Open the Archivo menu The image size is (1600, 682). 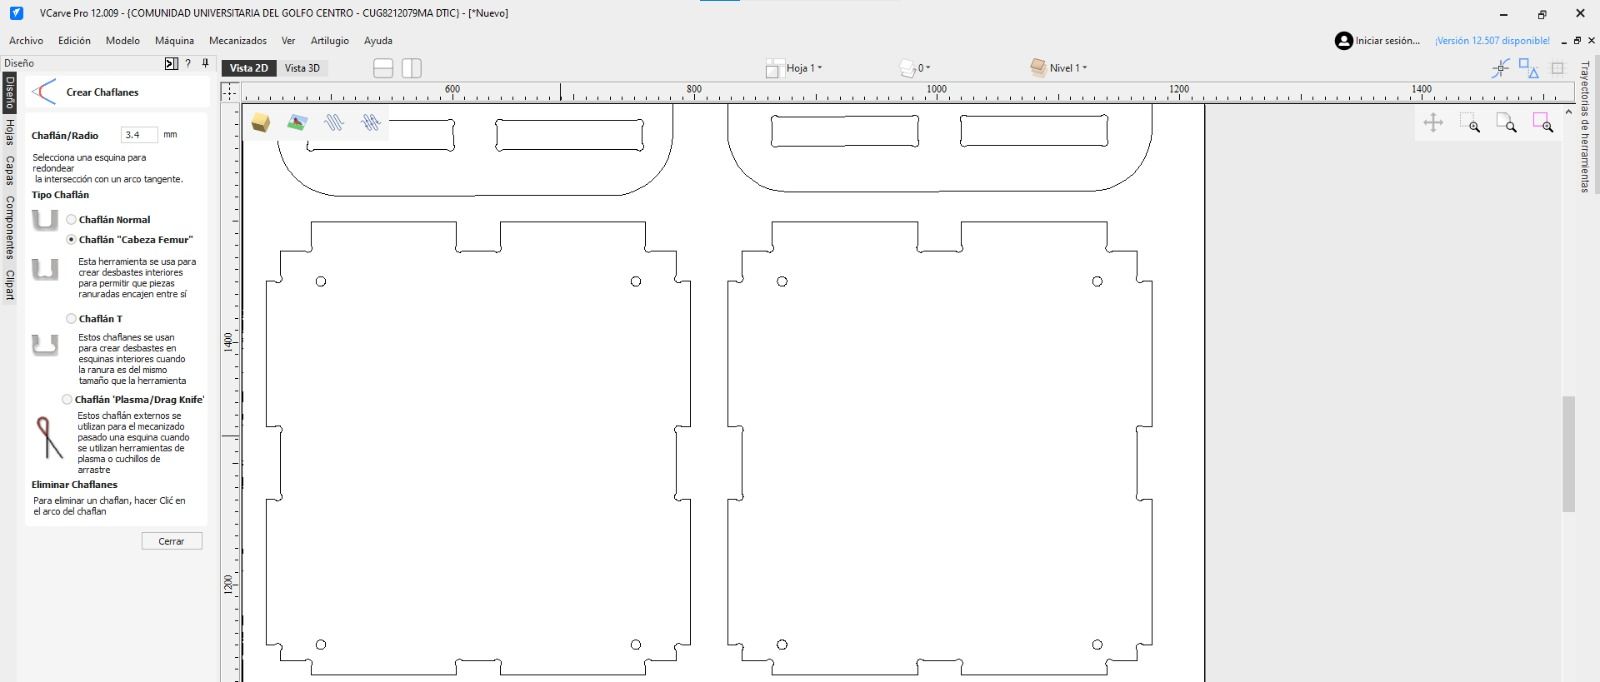click(x=26, y=41)
